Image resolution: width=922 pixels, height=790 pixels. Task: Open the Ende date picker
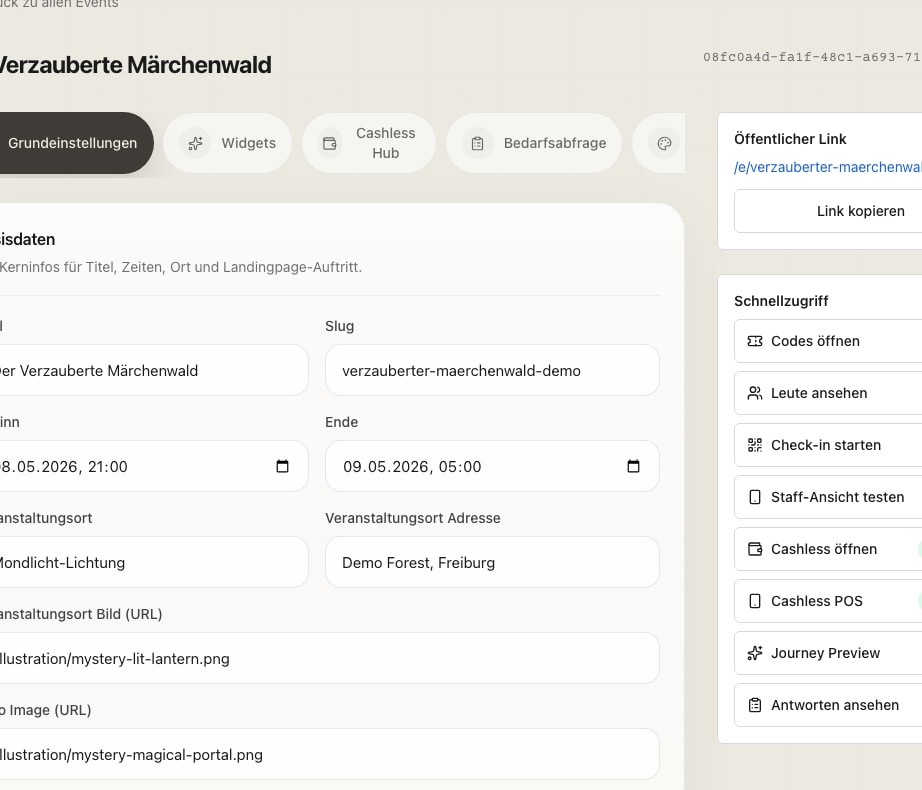pyautogui.click(x=634, y=465)
